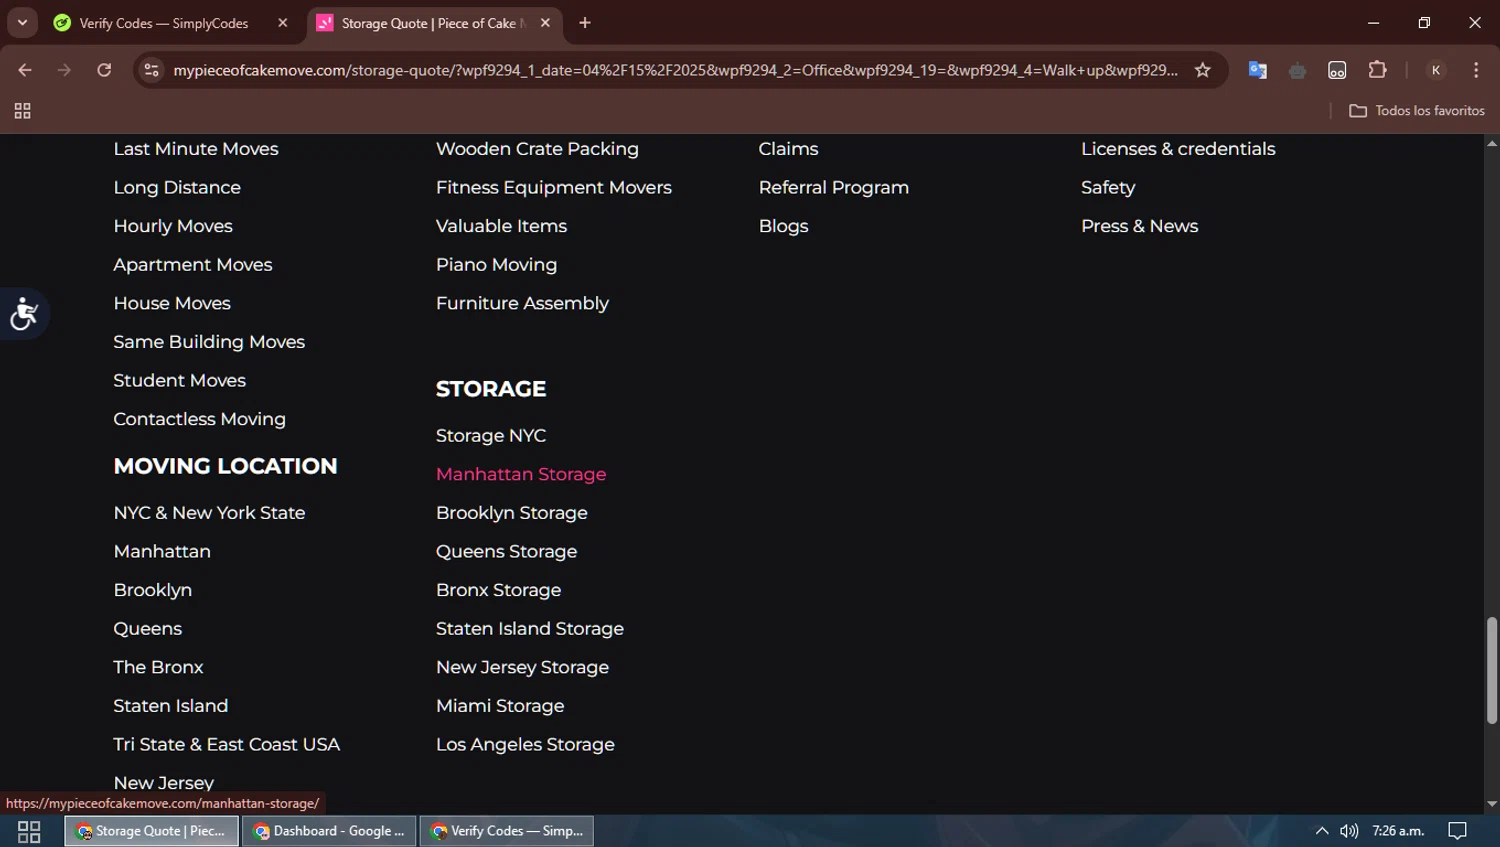Viewport: 1500px width, 847px height.
Task: Visit the Apartment Moves page
Action: click(x=193, y=265)
